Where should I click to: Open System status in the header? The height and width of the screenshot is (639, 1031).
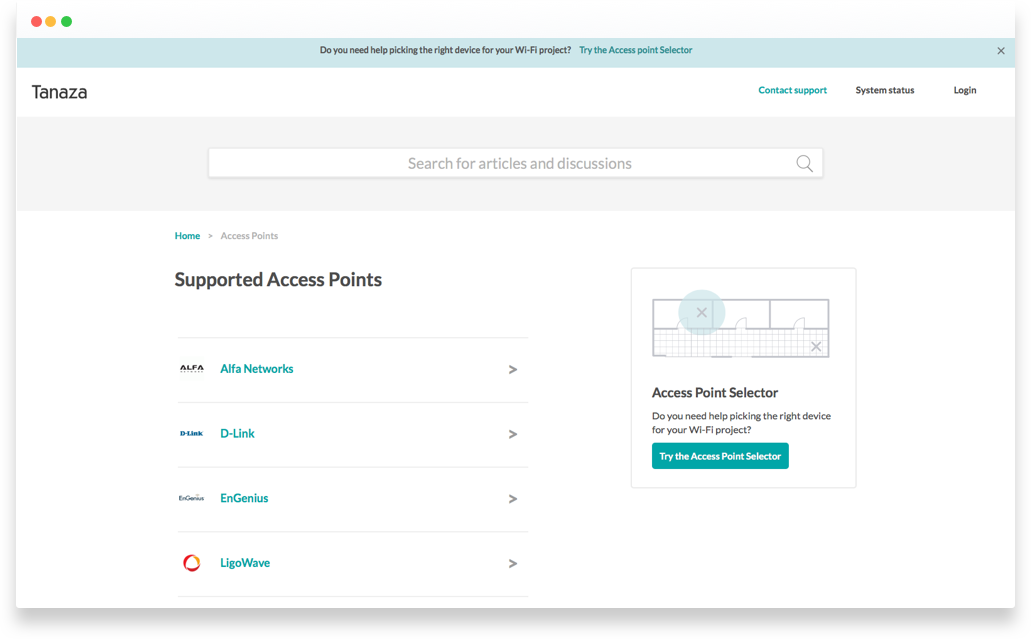coord(884,90)
